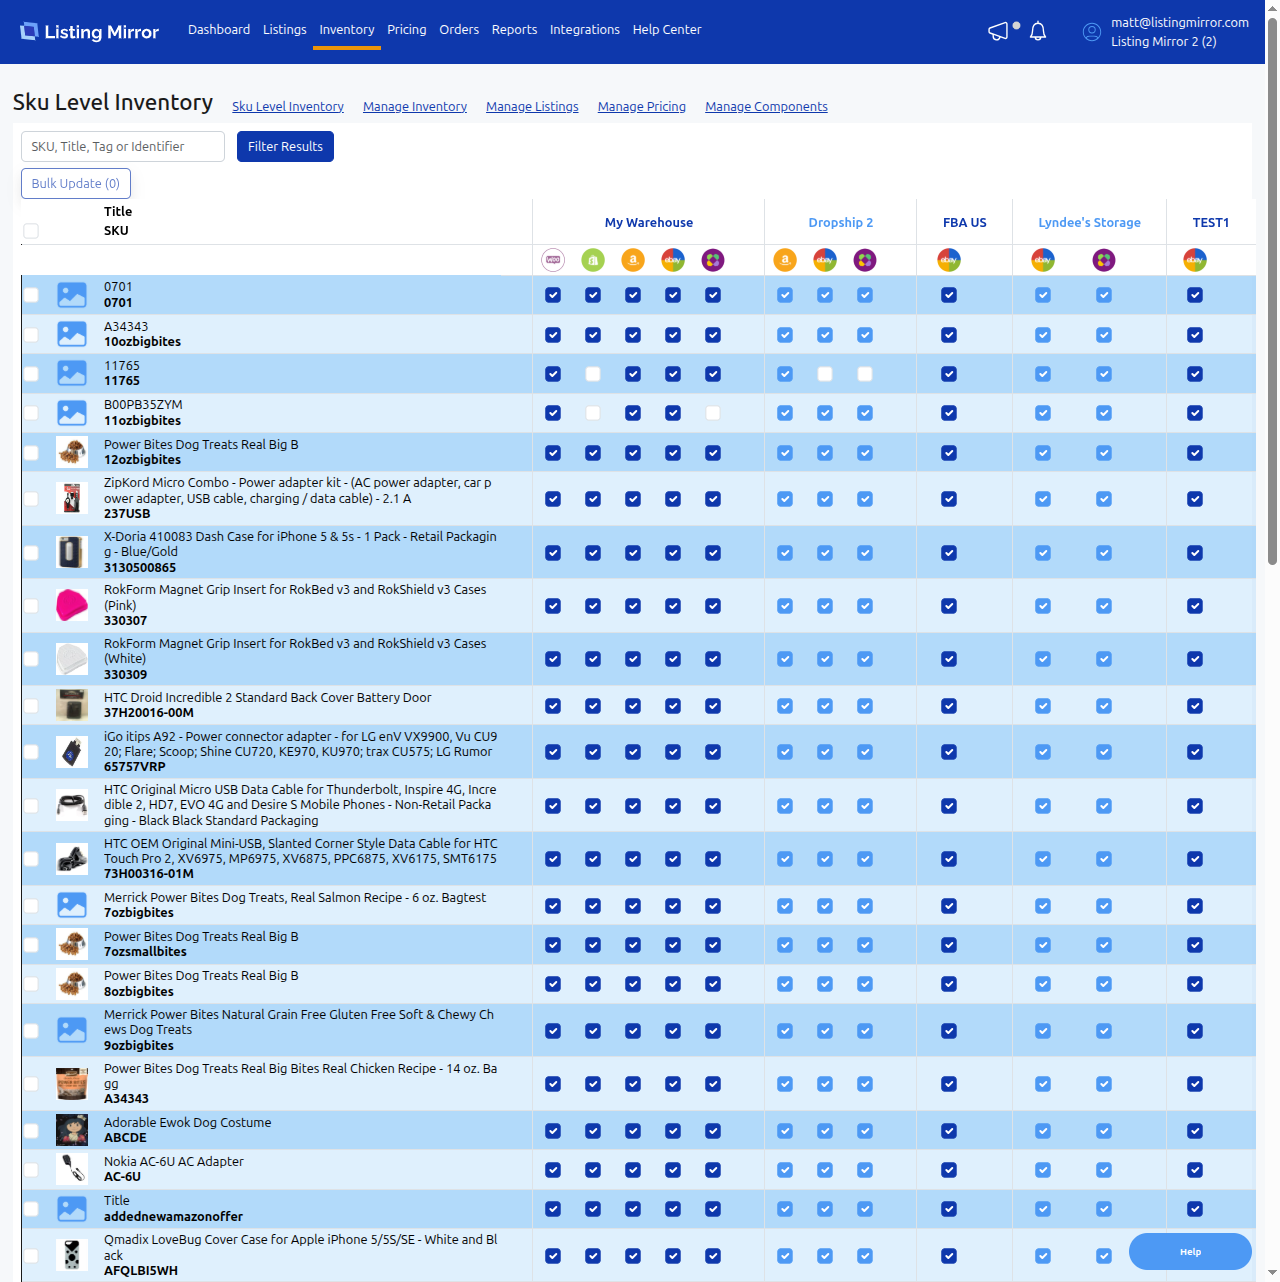Click the eBay icon under FBA US
The image size is (1280, 1282).
click(948, 260)
